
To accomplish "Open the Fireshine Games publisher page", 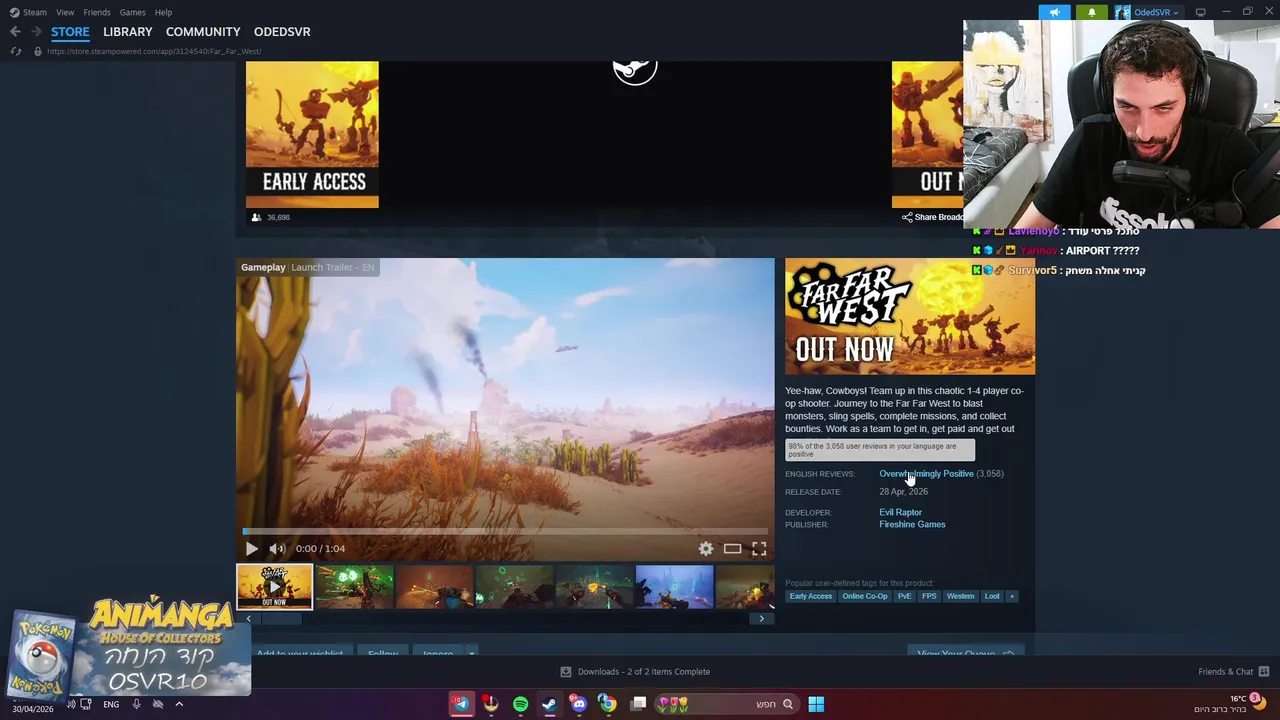I will 912,524.
